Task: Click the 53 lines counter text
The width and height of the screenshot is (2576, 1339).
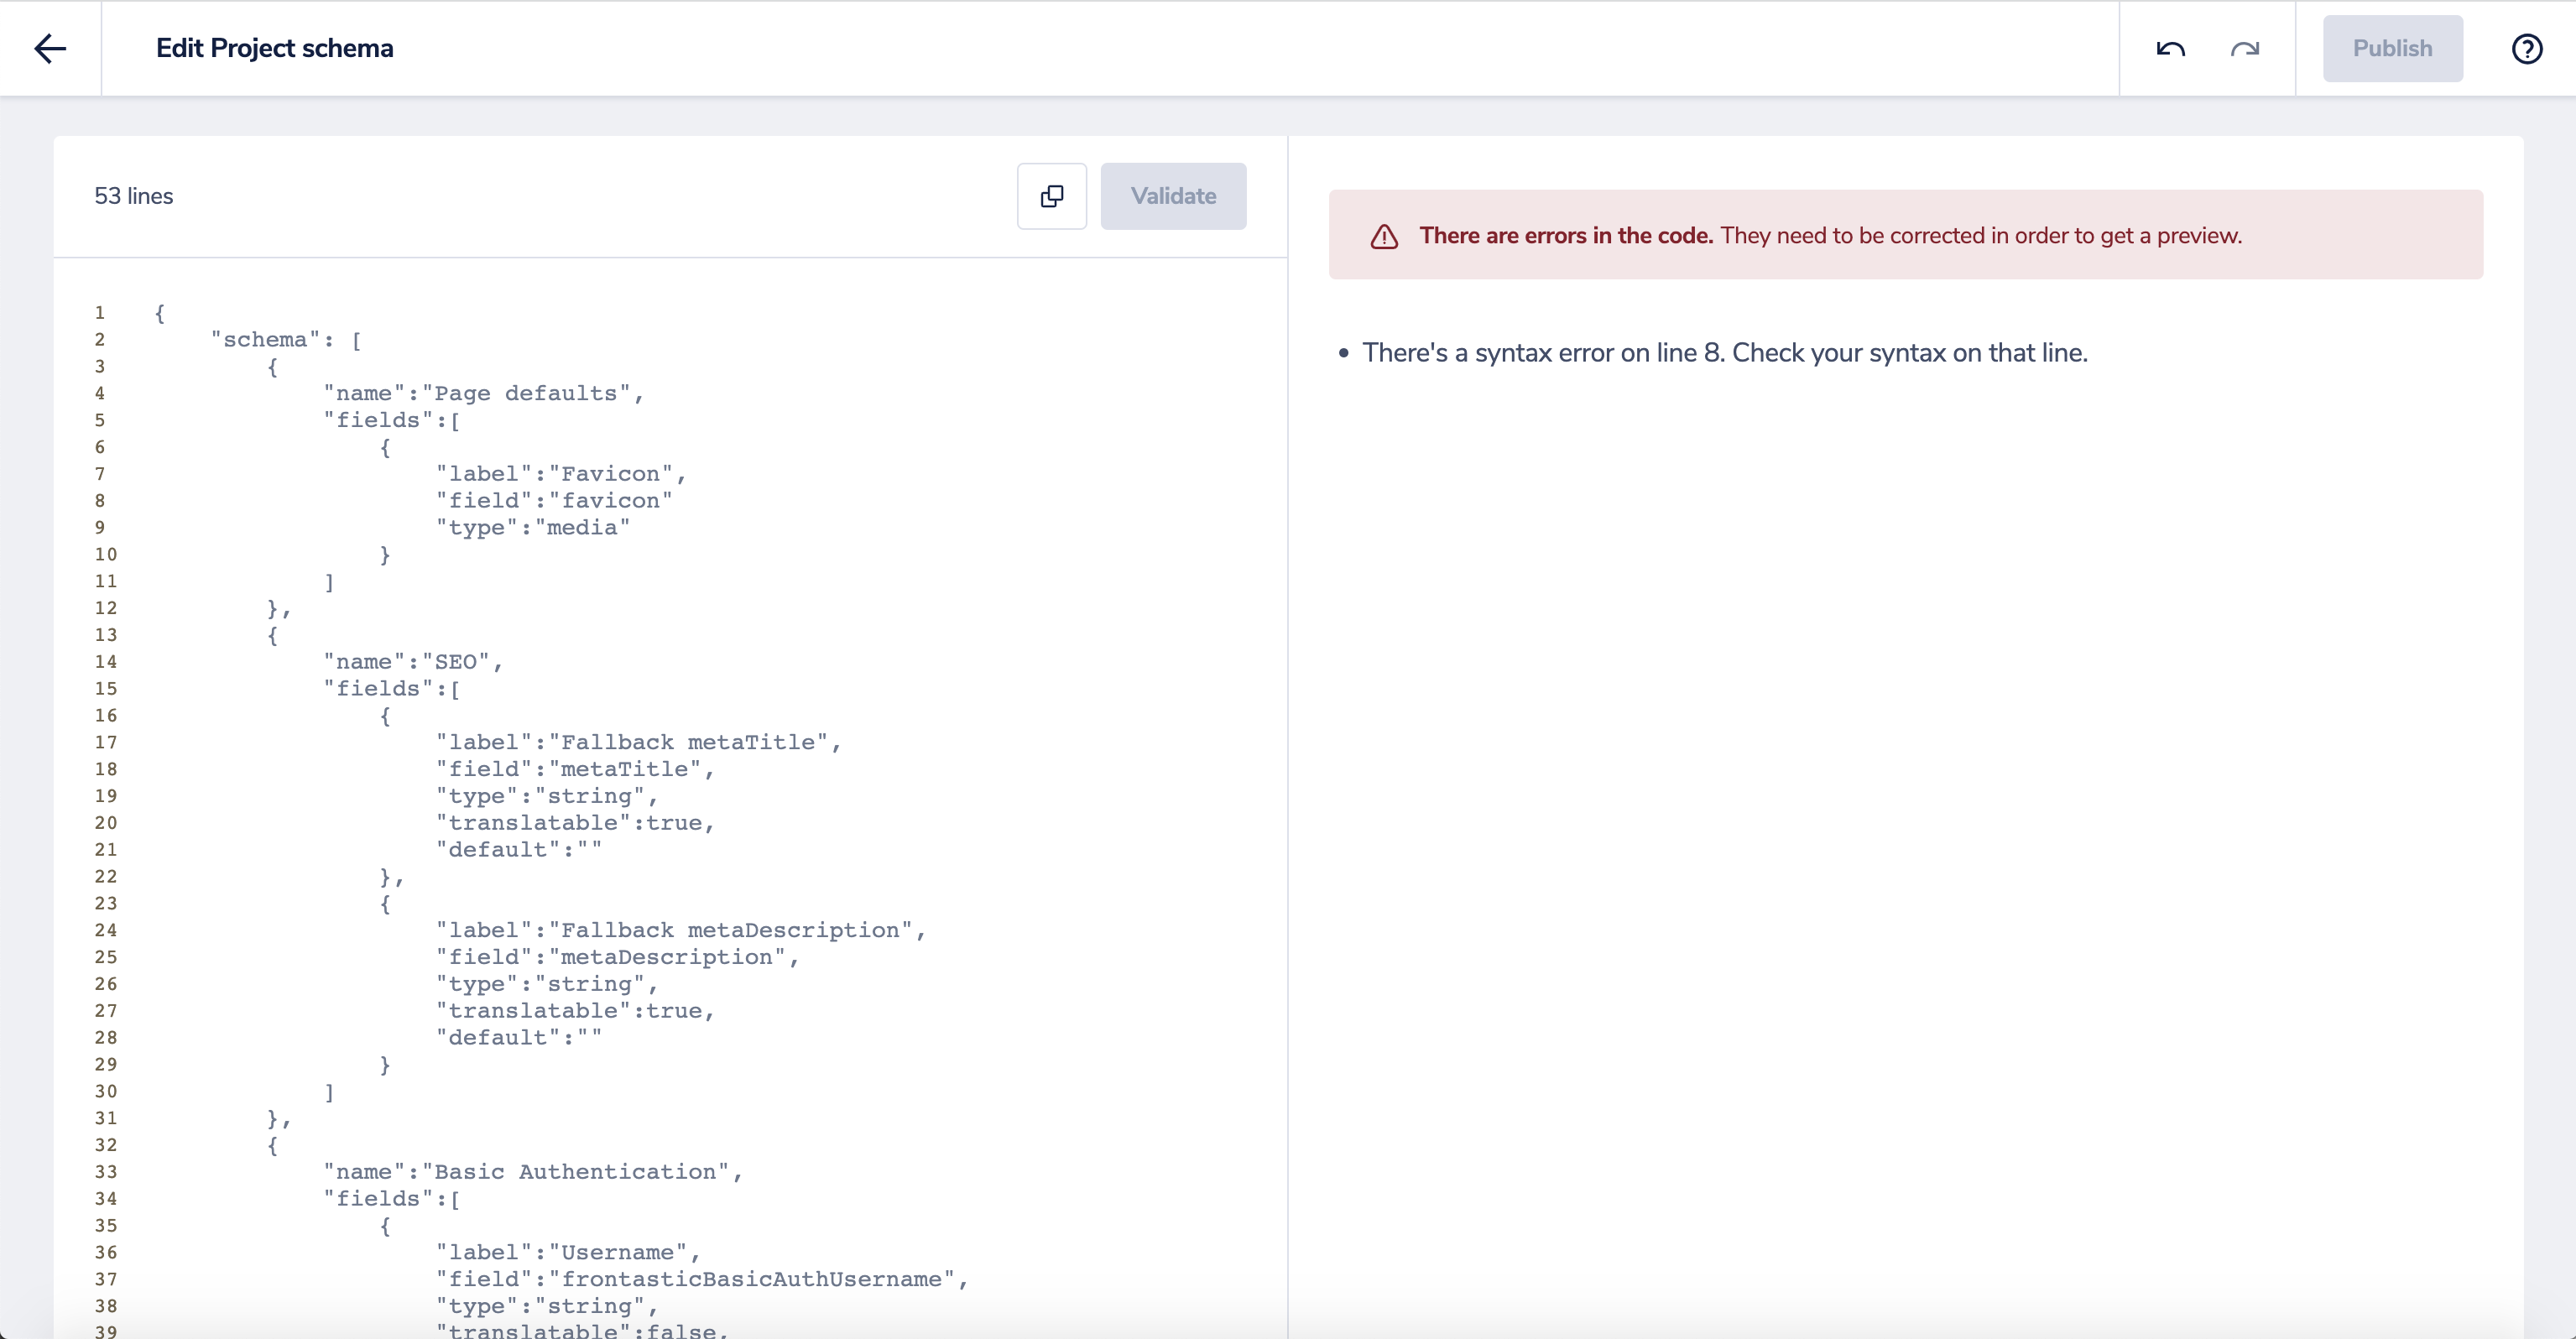Action: [133, 196]
